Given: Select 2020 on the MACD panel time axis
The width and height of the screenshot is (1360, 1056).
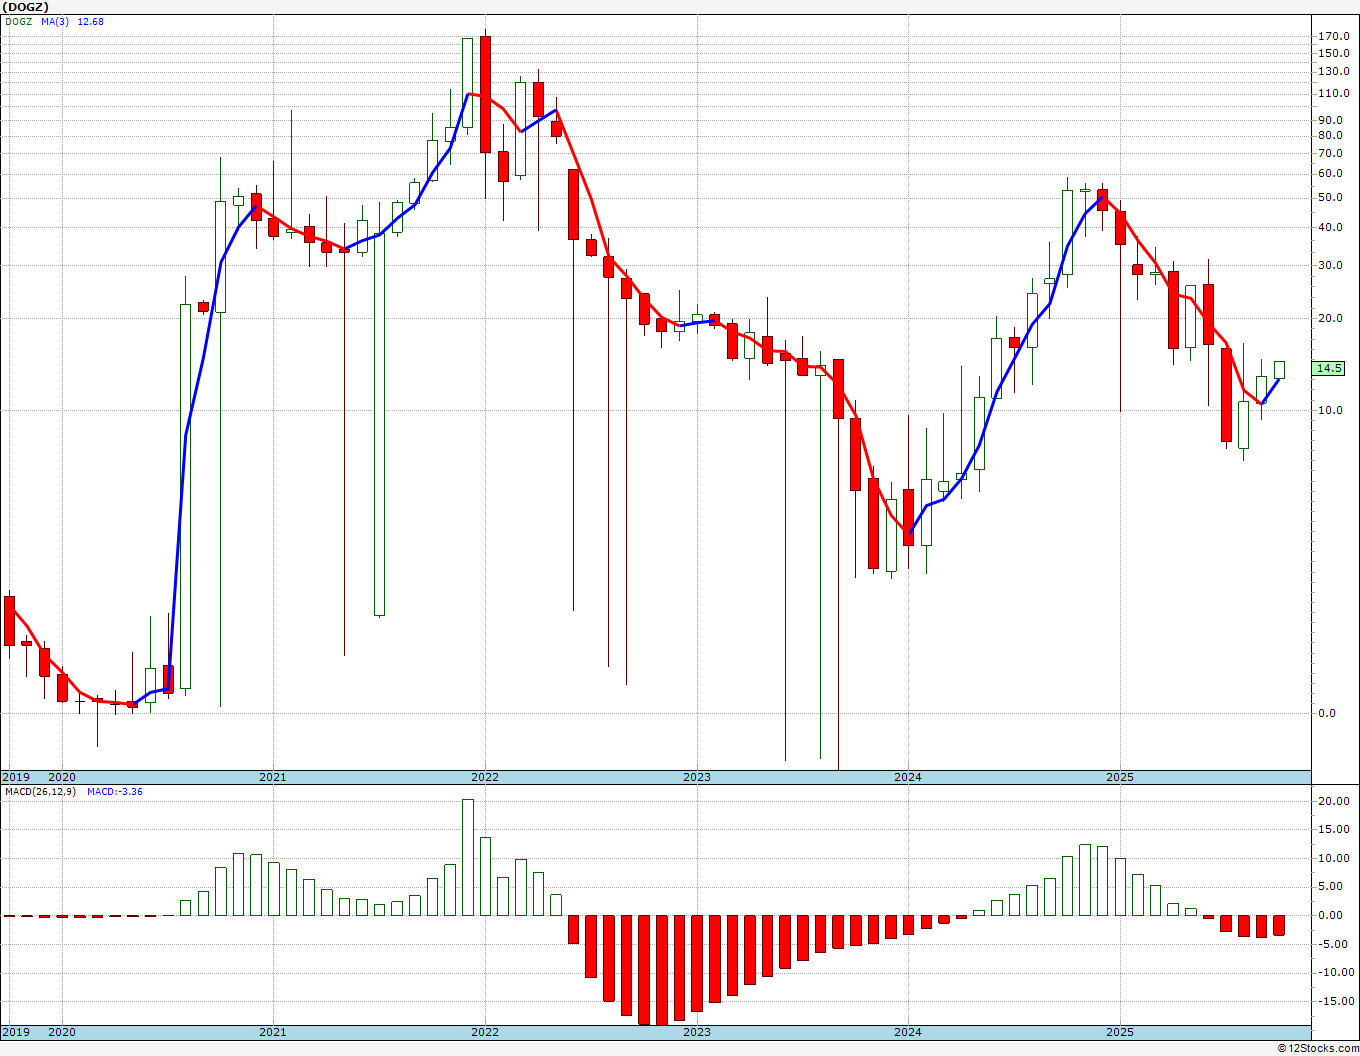Looking at the screenshot, I should (62, 1032).
